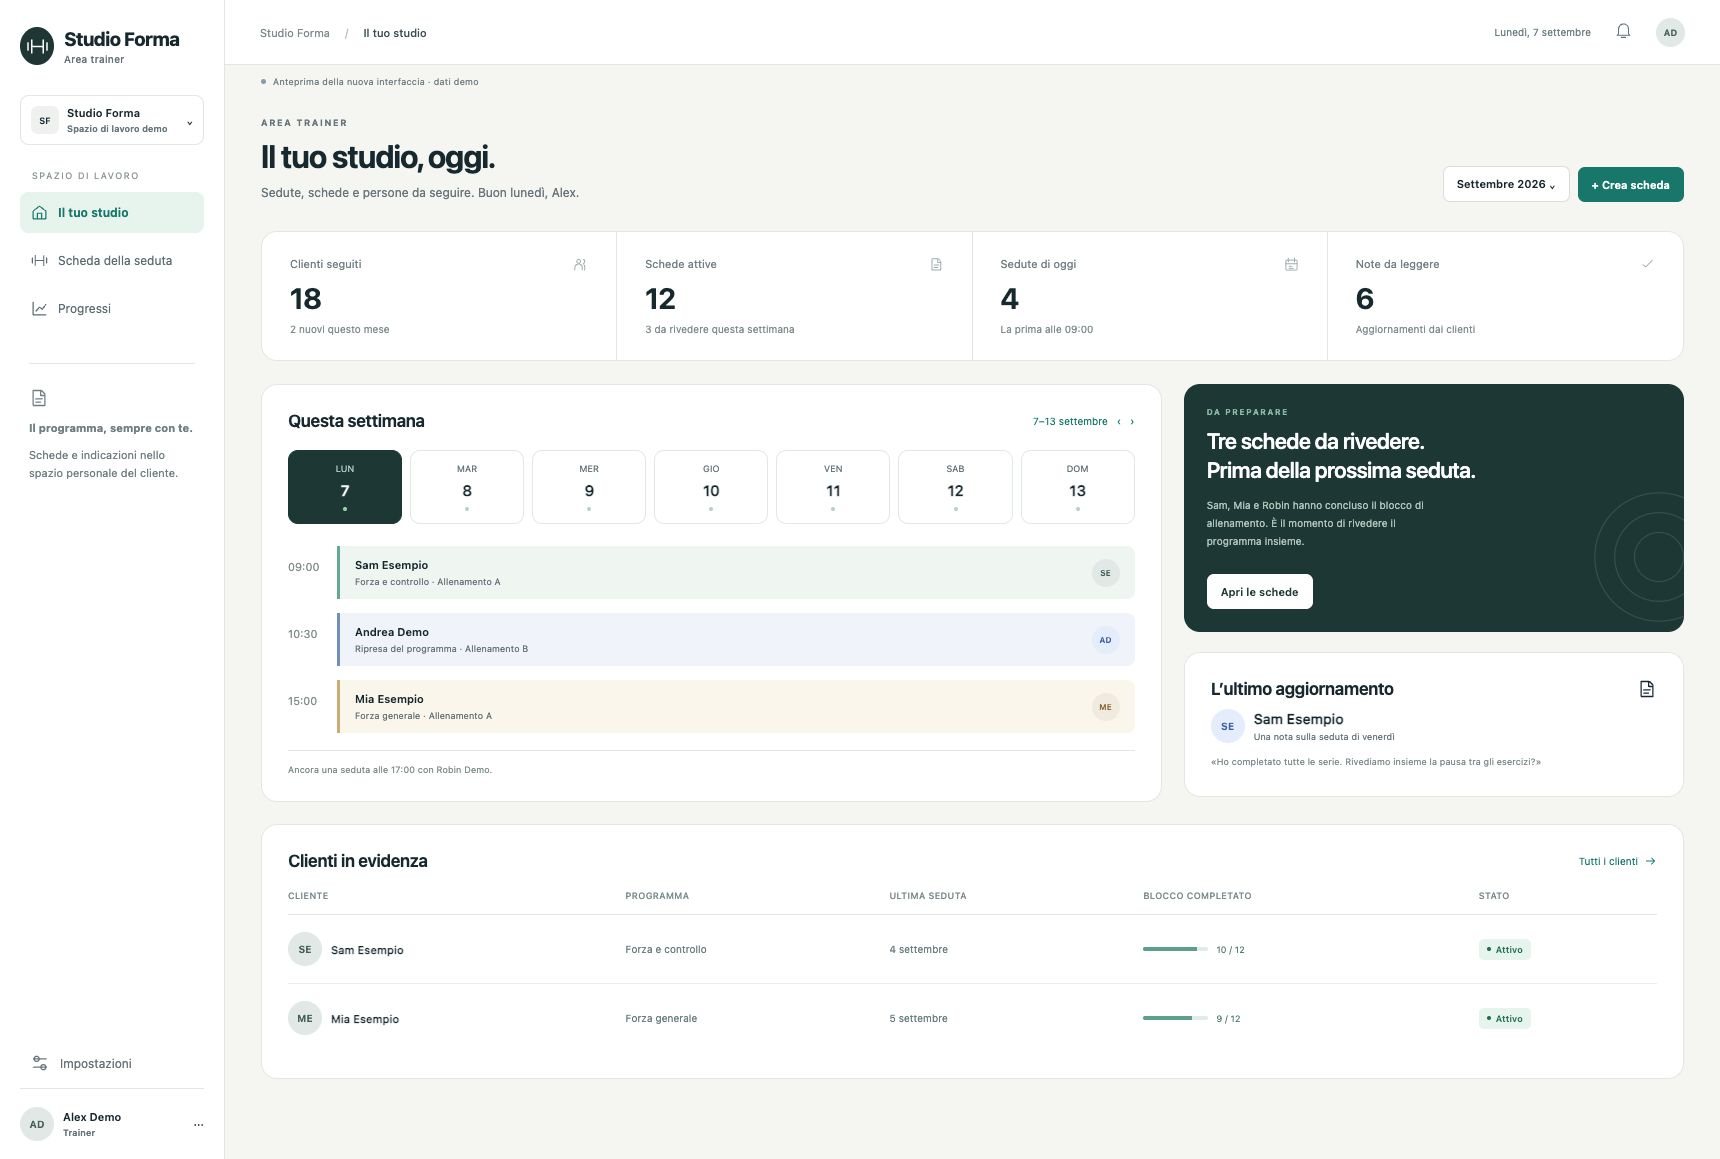Click Mia Esempio's 9 / 12 progress bar

1175,1018
